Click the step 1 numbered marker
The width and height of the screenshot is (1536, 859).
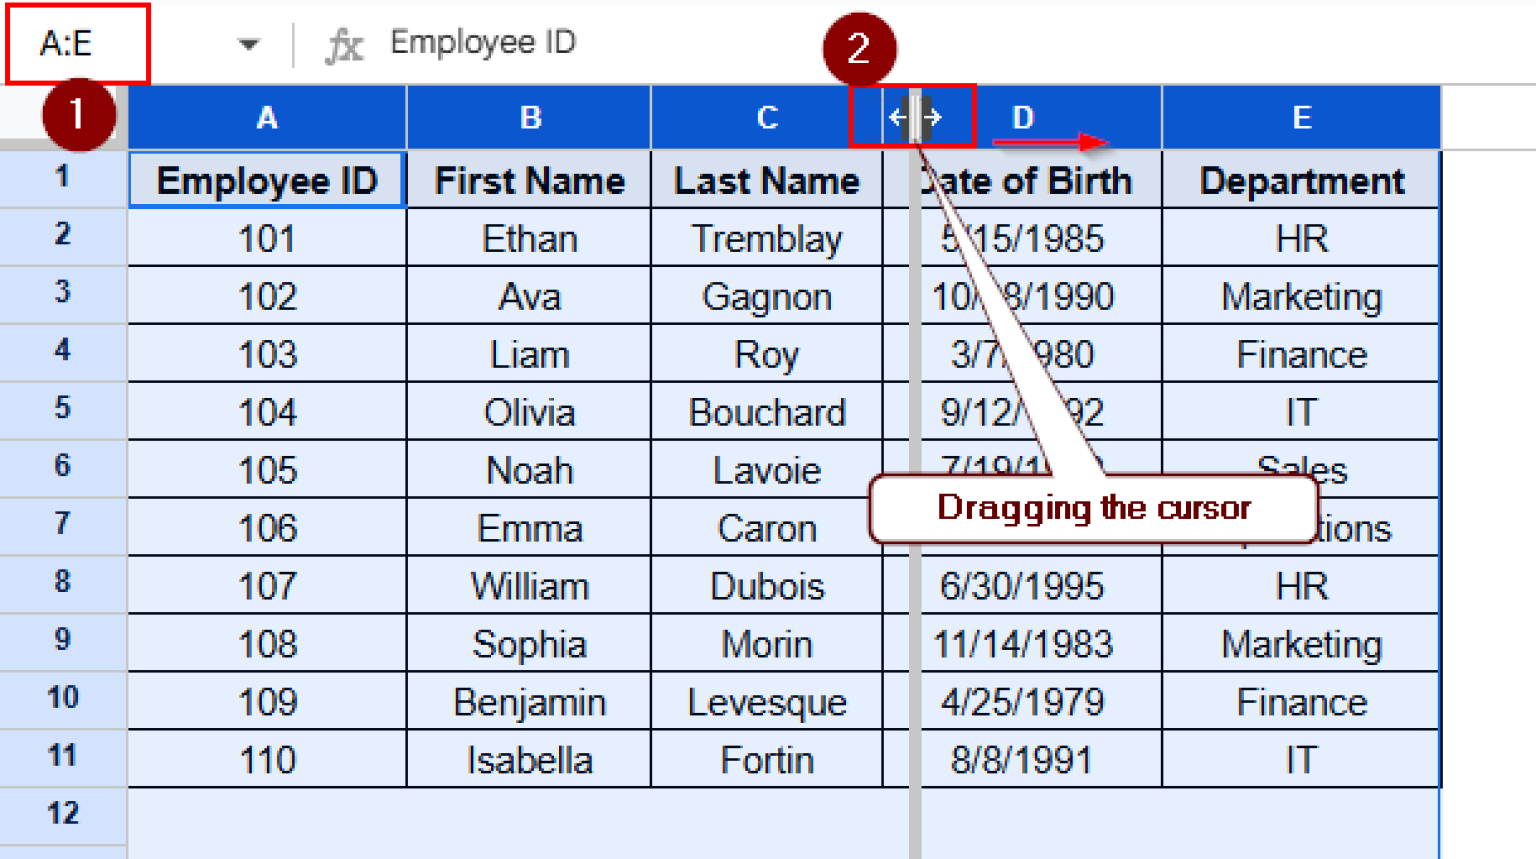[x=78, y=114]
